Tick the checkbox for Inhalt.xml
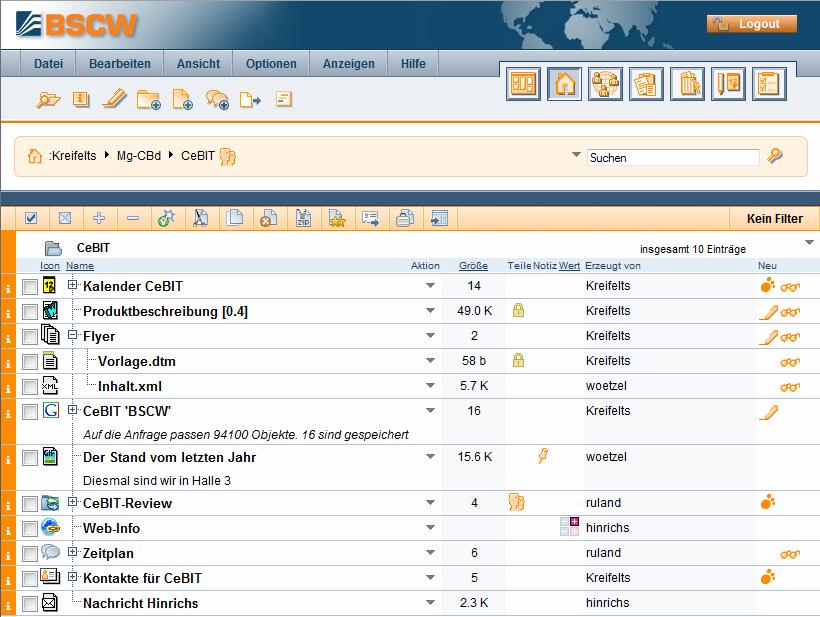This screenshot has height=617, width=820. coord(30,387)
